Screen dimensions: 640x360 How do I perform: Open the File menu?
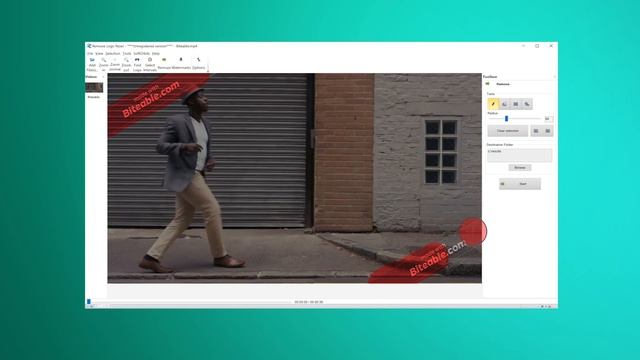90,53
